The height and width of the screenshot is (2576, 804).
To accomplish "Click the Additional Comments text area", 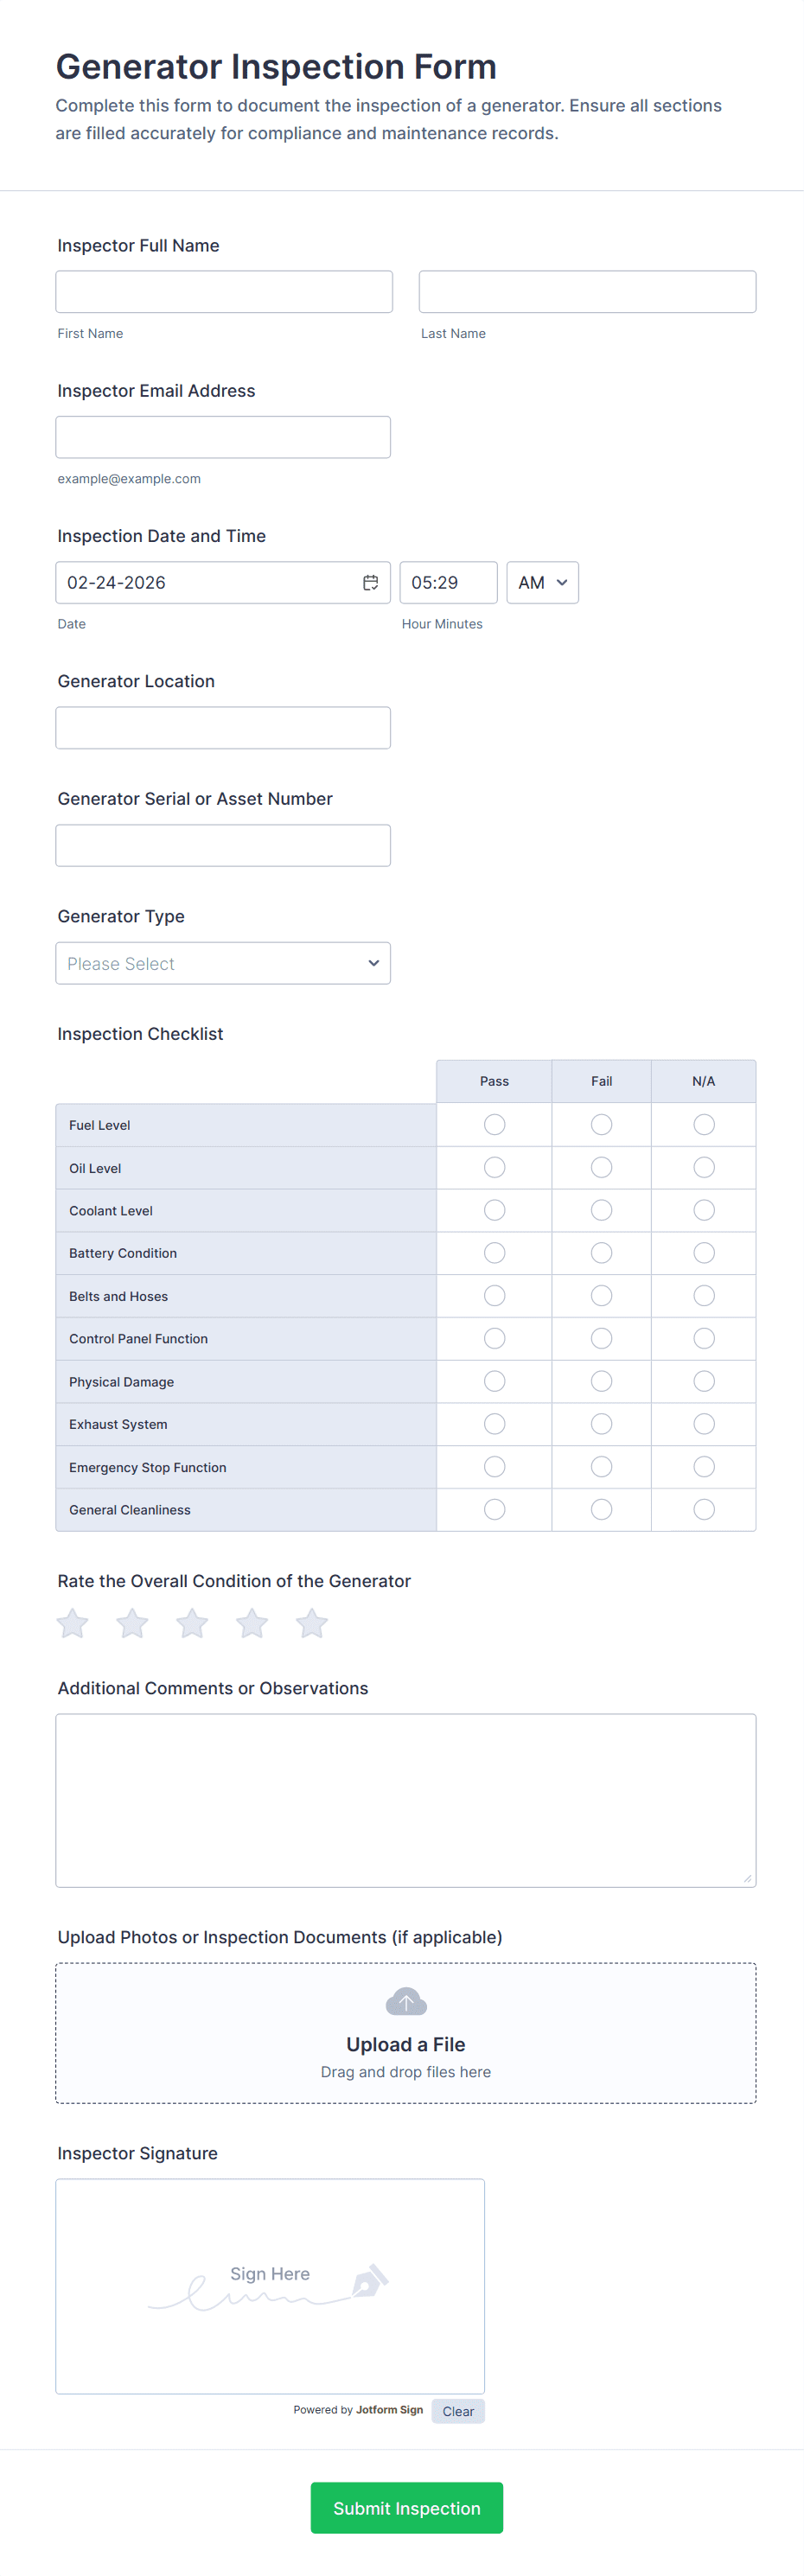I will 405,1800.
